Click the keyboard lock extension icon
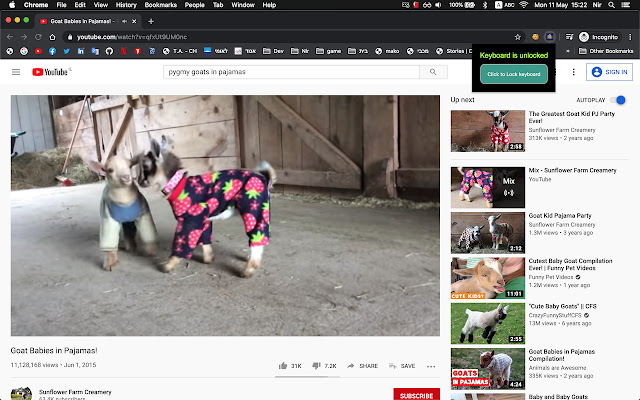Viewport: 640px width, 400px height. [x=550, y=37]
